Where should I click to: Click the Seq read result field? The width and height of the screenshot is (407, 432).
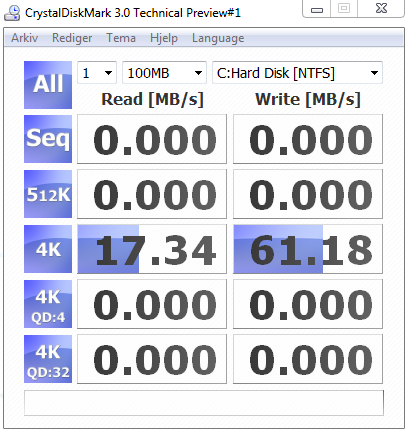(152, 139)
